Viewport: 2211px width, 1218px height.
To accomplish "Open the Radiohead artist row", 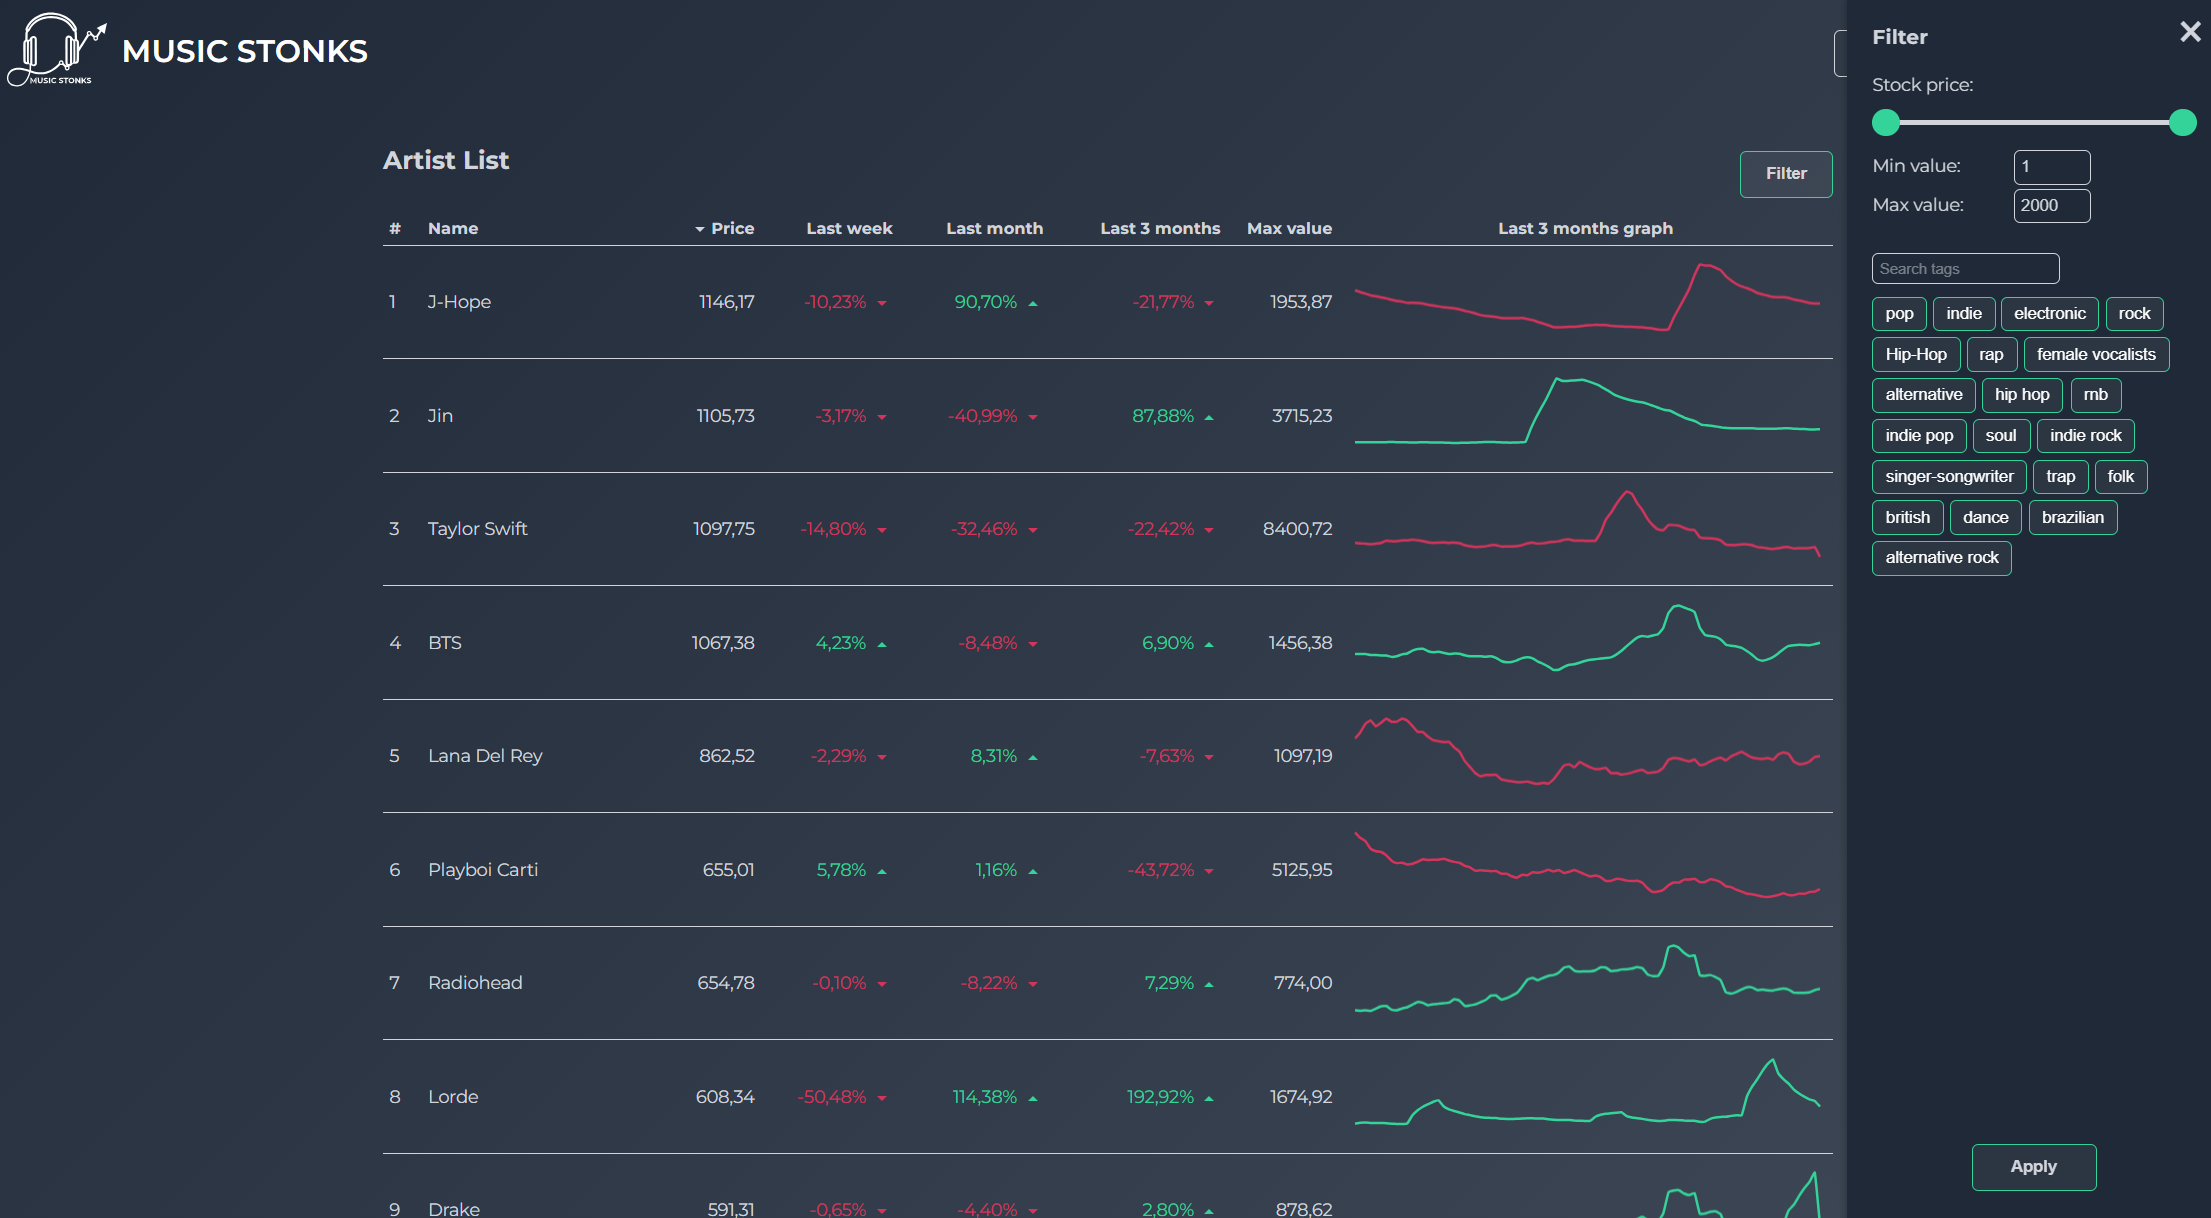I will tap(1107, 983).
